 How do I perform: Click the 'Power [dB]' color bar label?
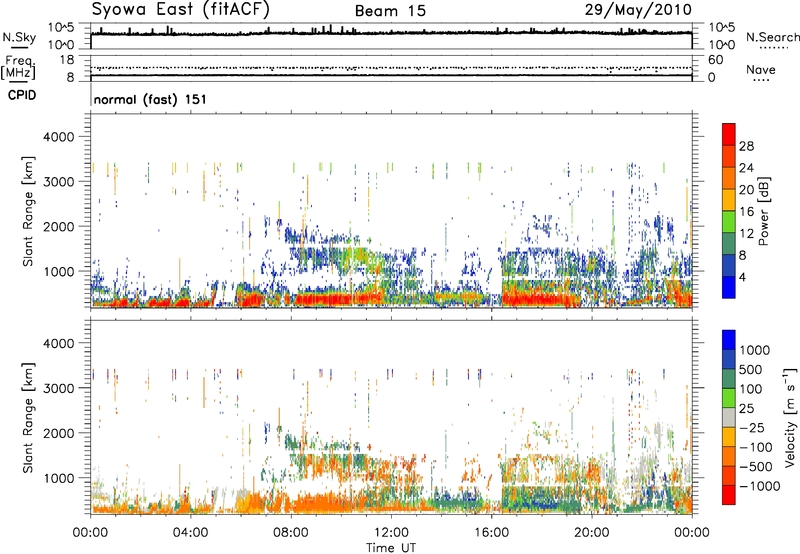point(763,211)
